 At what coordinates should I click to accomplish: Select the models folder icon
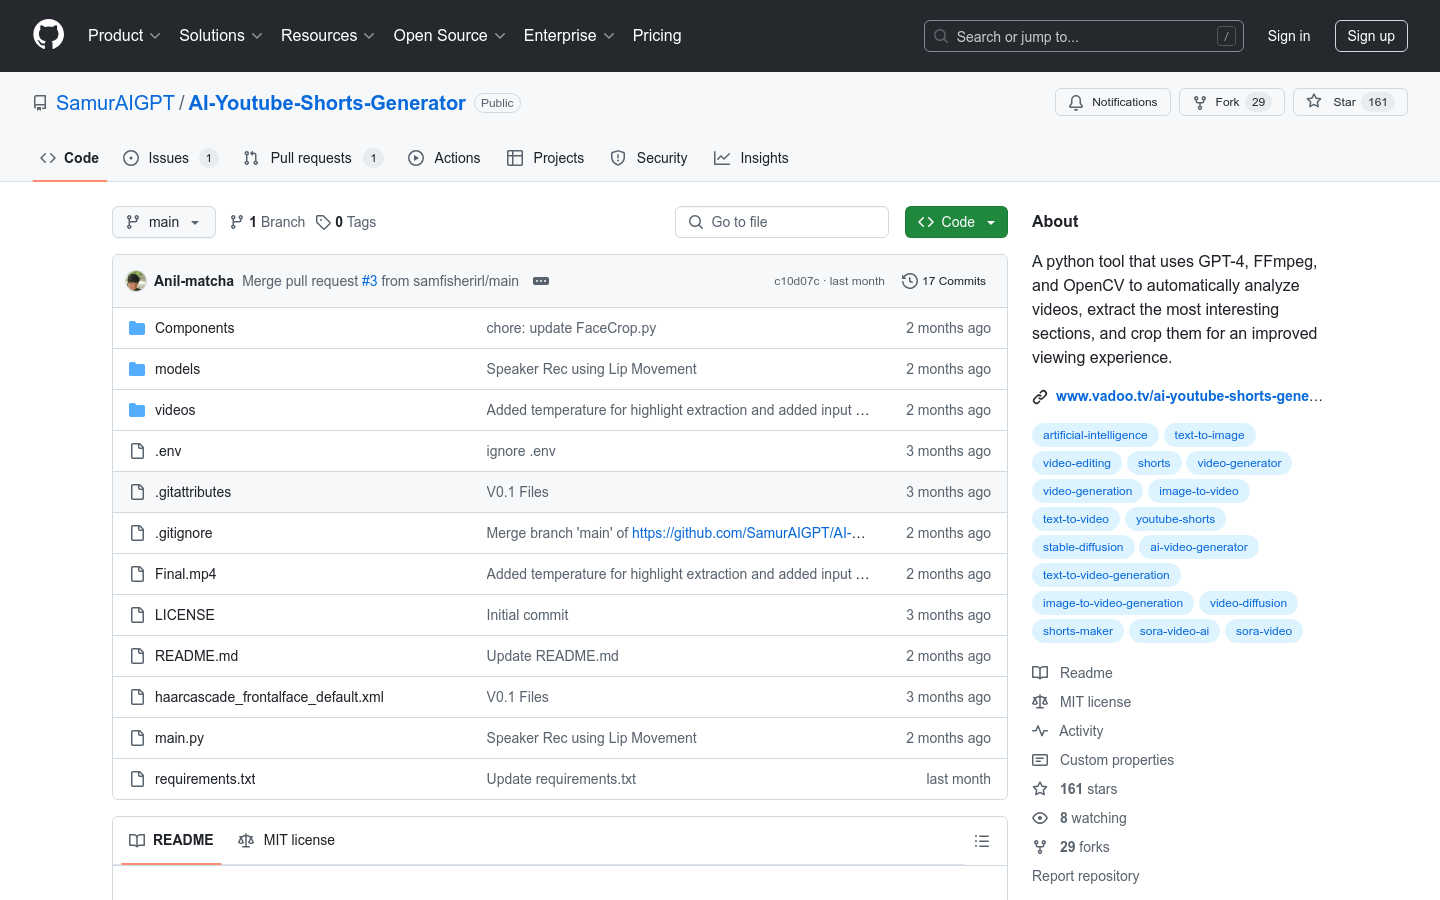[x=137, y=369]
